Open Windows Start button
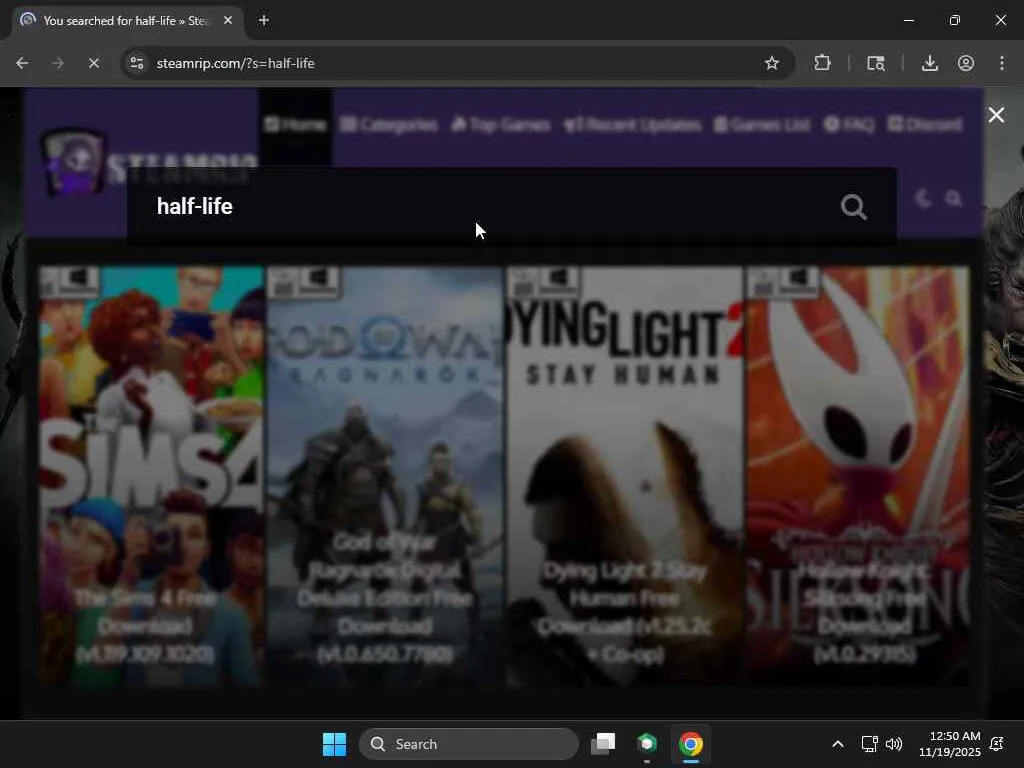Screen dimensions: 1024x768 pos(334,744)
